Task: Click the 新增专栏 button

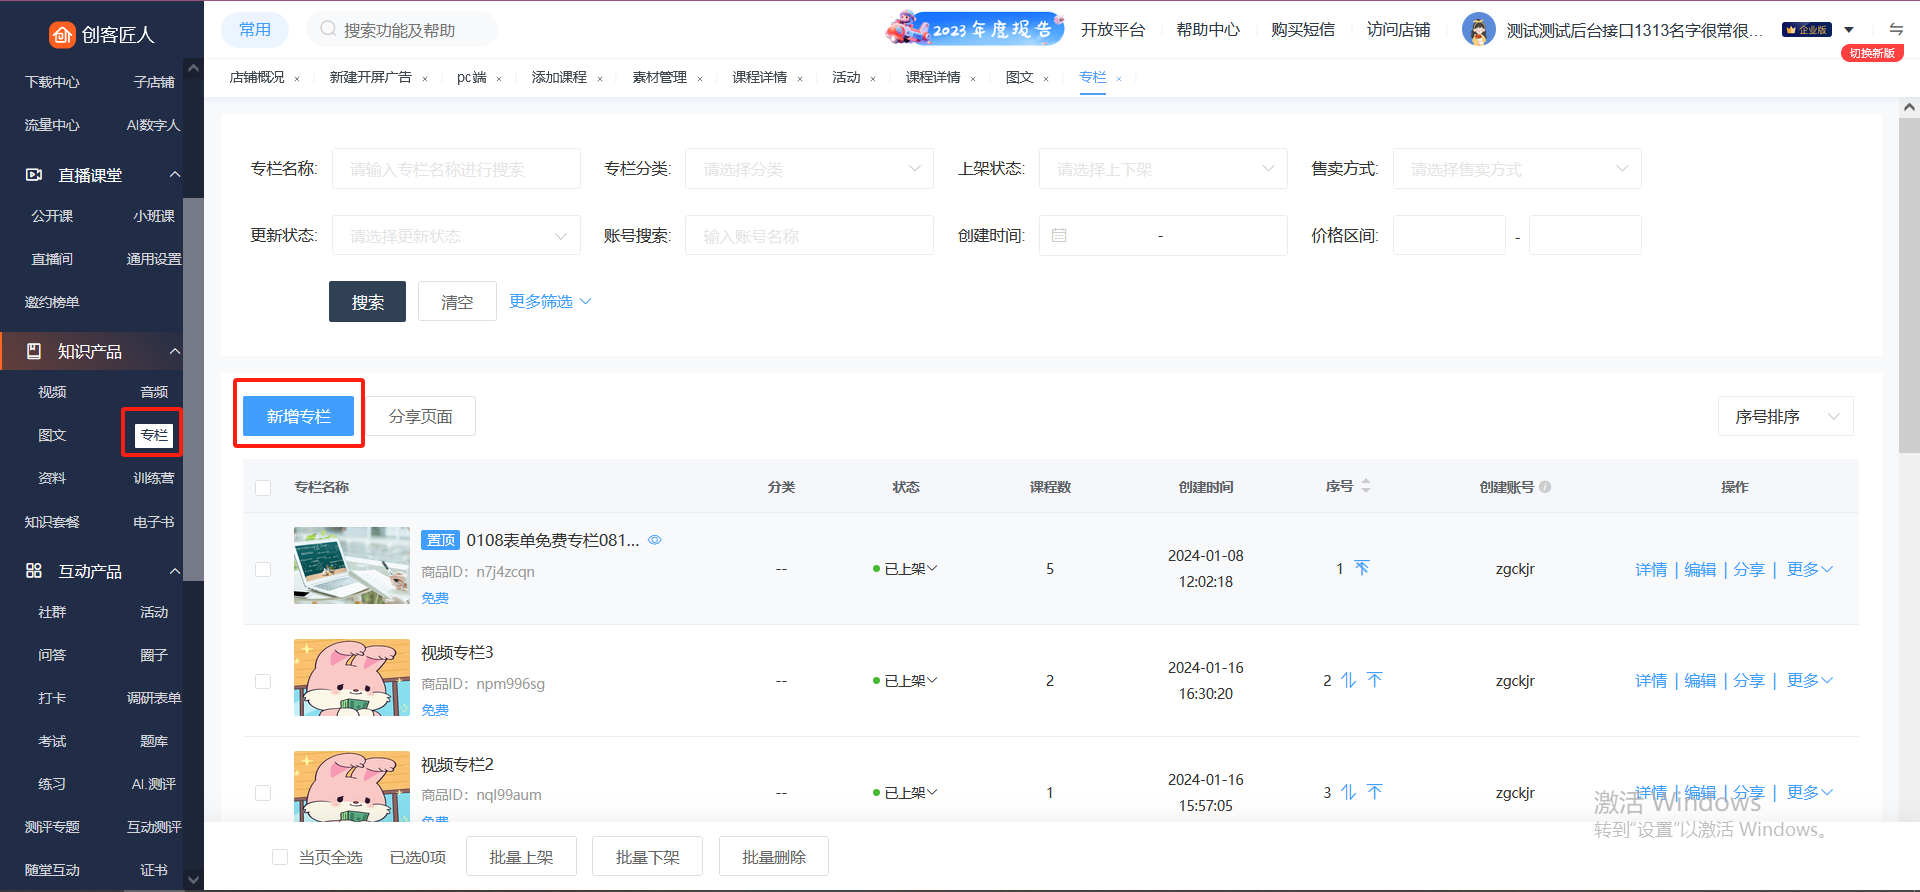Action: pos(298,416)
